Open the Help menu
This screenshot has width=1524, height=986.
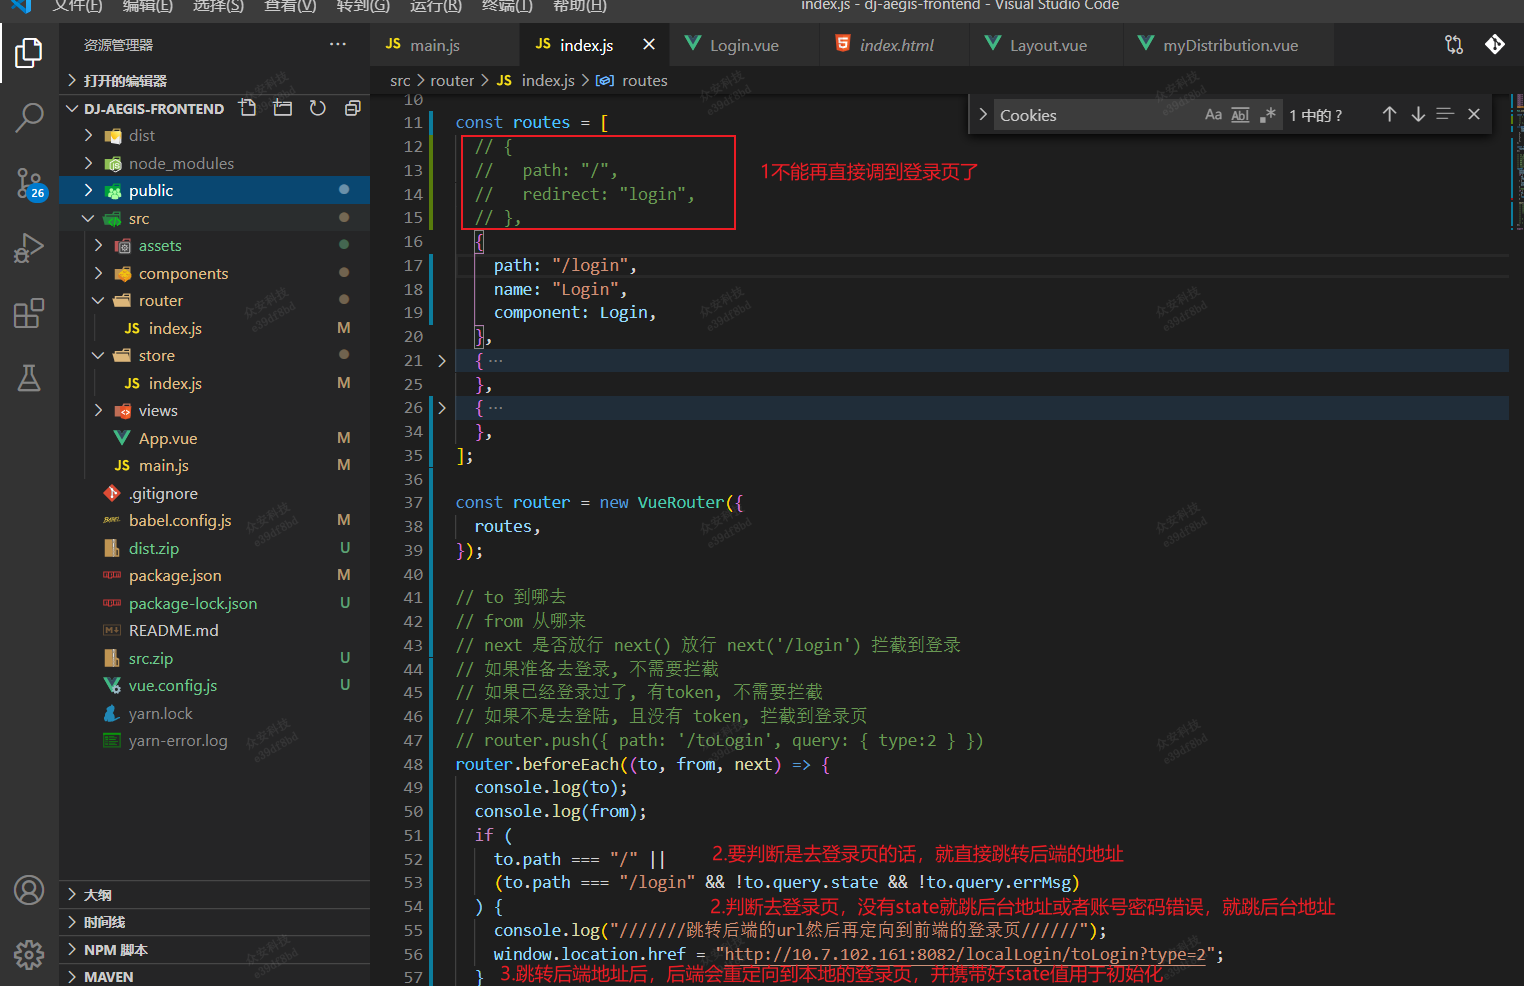point(580,6)
